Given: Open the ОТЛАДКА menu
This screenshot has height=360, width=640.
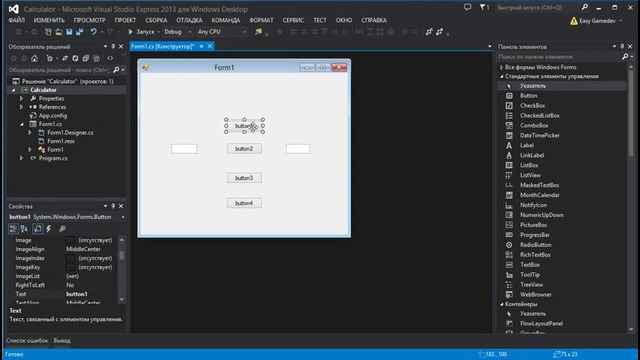Looking at the screenshot, I should (x=189, y=20).
